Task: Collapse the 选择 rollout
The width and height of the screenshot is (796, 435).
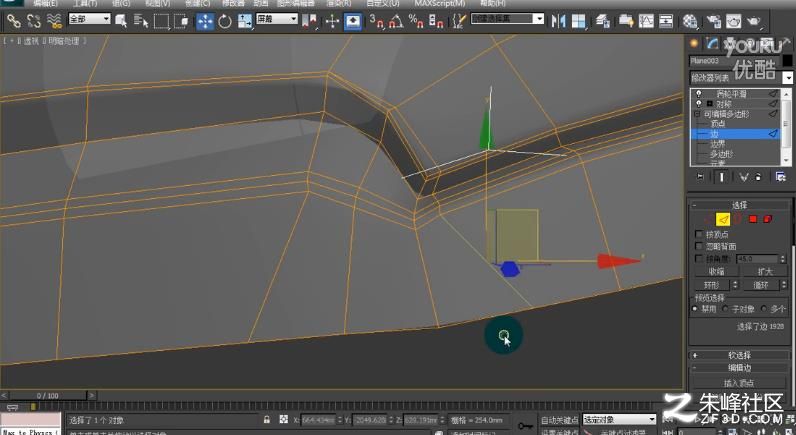Action: click(739, 205)
